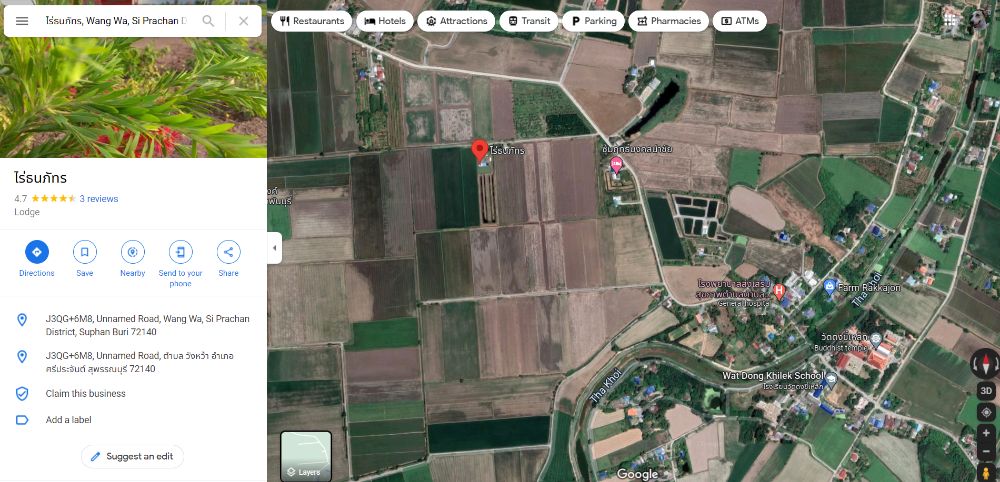The width and height of the screenshot is (1000, 482).
Task: Zoom in with plus button
Action: (x=986, y=434)
